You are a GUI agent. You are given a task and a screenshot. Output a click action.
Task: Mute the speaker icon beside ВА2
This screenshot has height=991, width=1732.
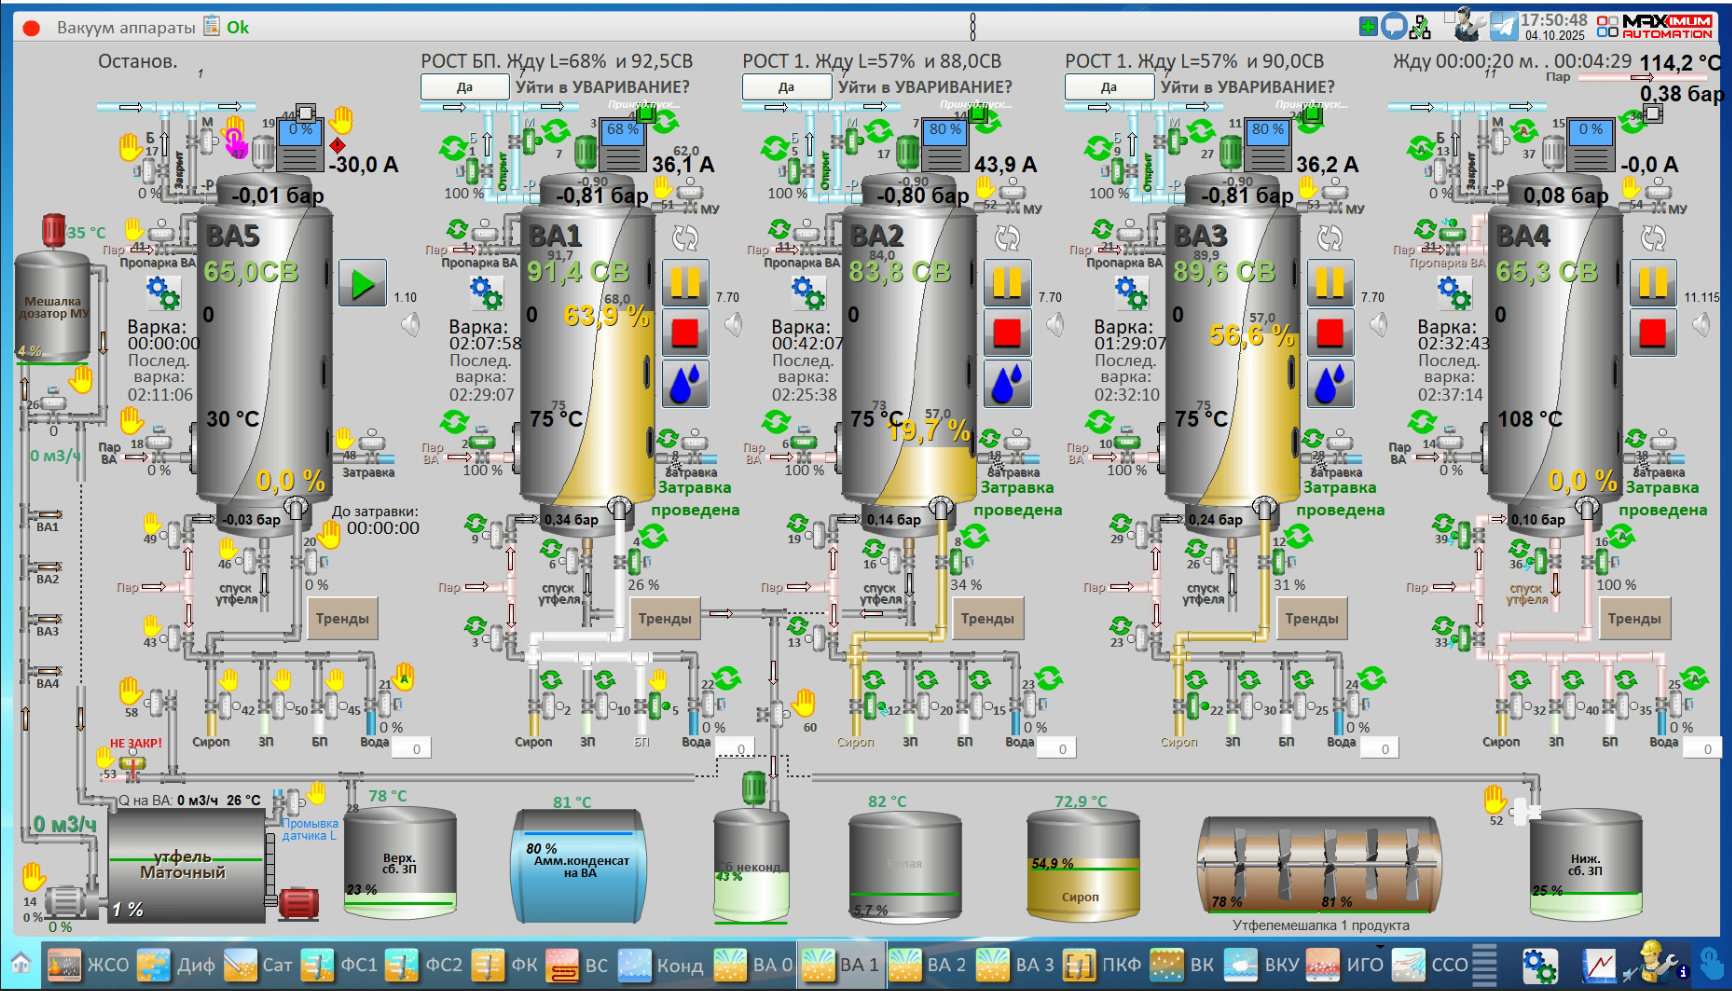pyautogui.click(x=1055, y=324)
